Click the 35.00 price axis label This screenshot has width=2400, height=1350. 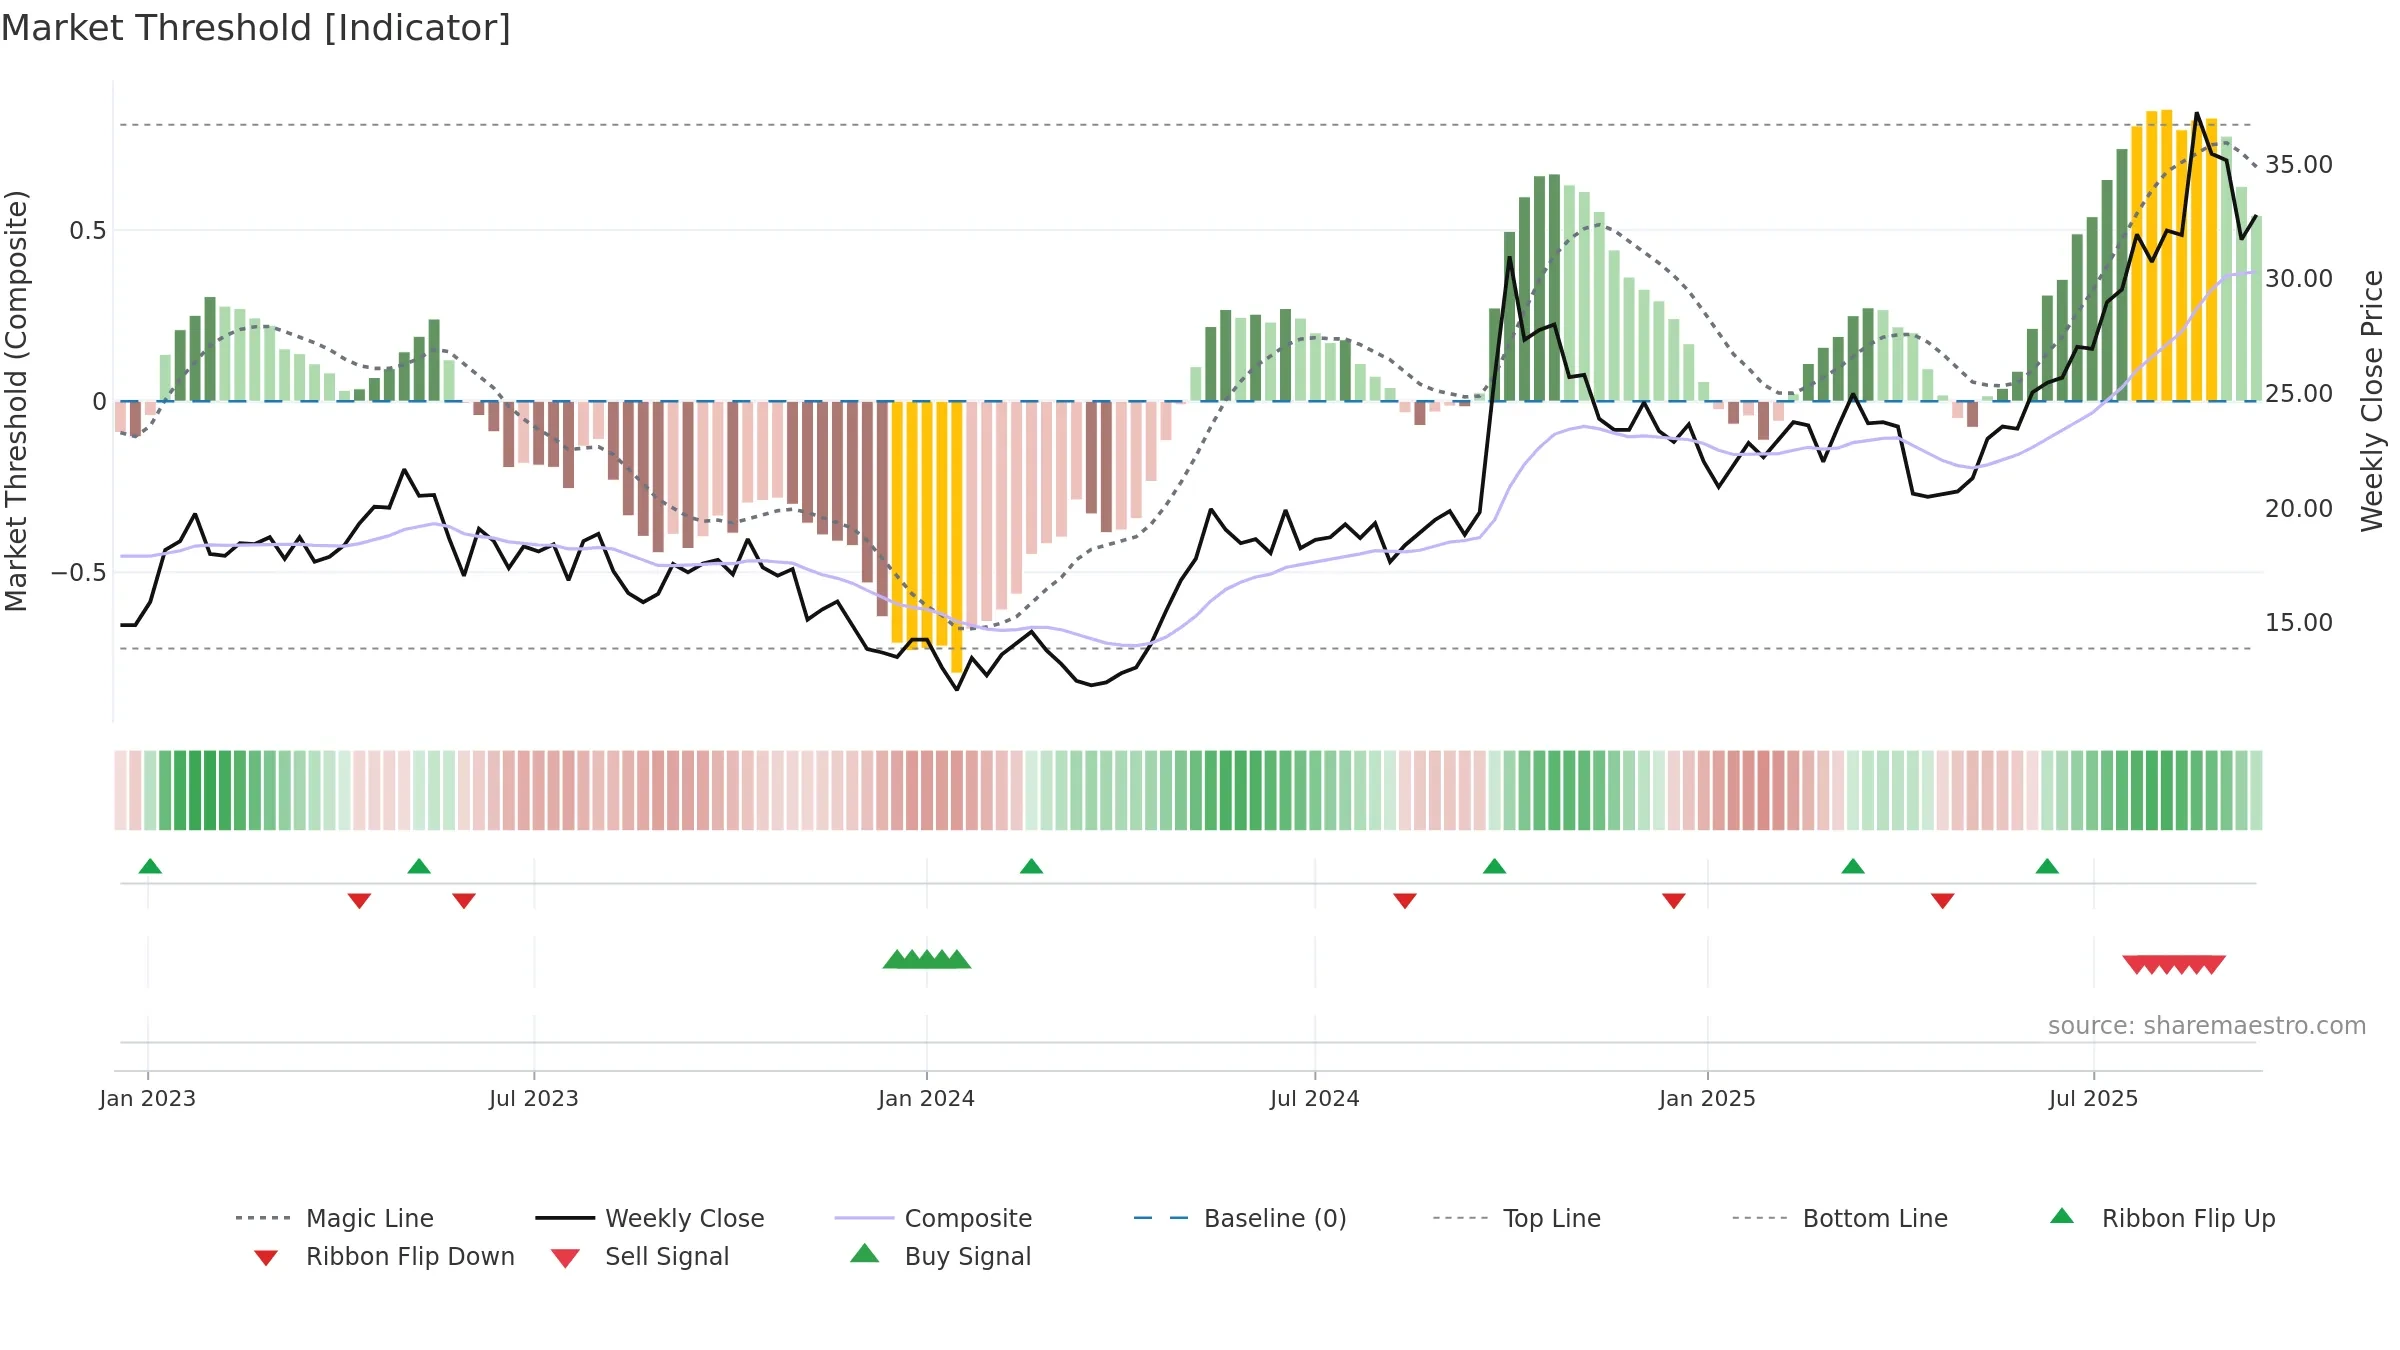tap(2299, 165)
